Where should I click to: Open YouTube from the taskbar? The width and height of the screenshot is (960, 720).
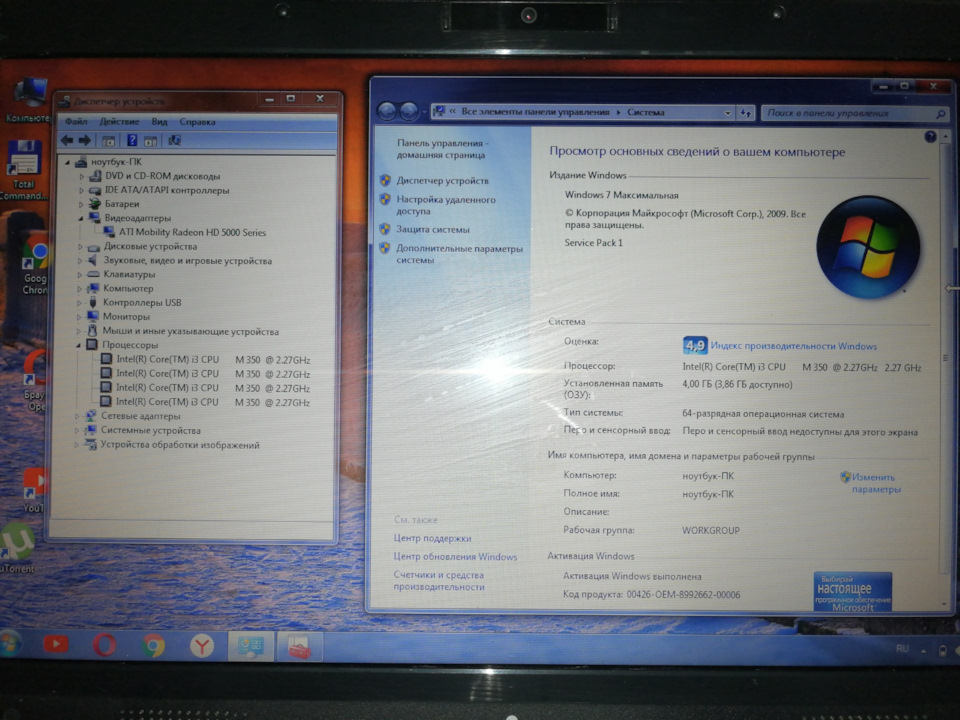tap(56, 644)
